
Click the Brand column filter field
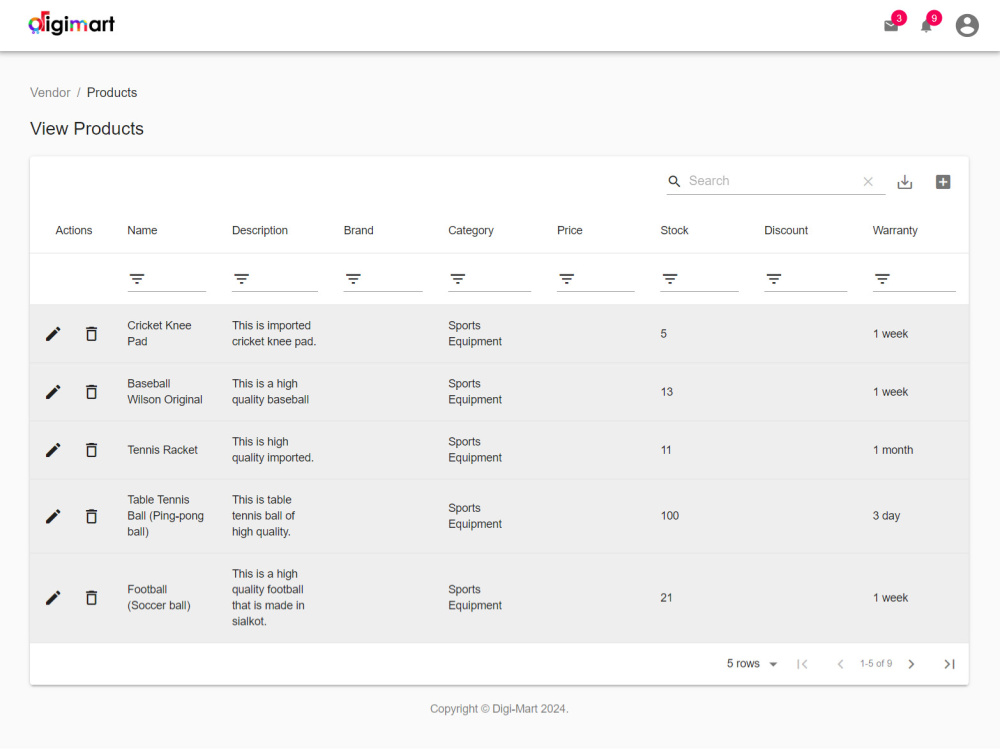(x=383, y=279)
